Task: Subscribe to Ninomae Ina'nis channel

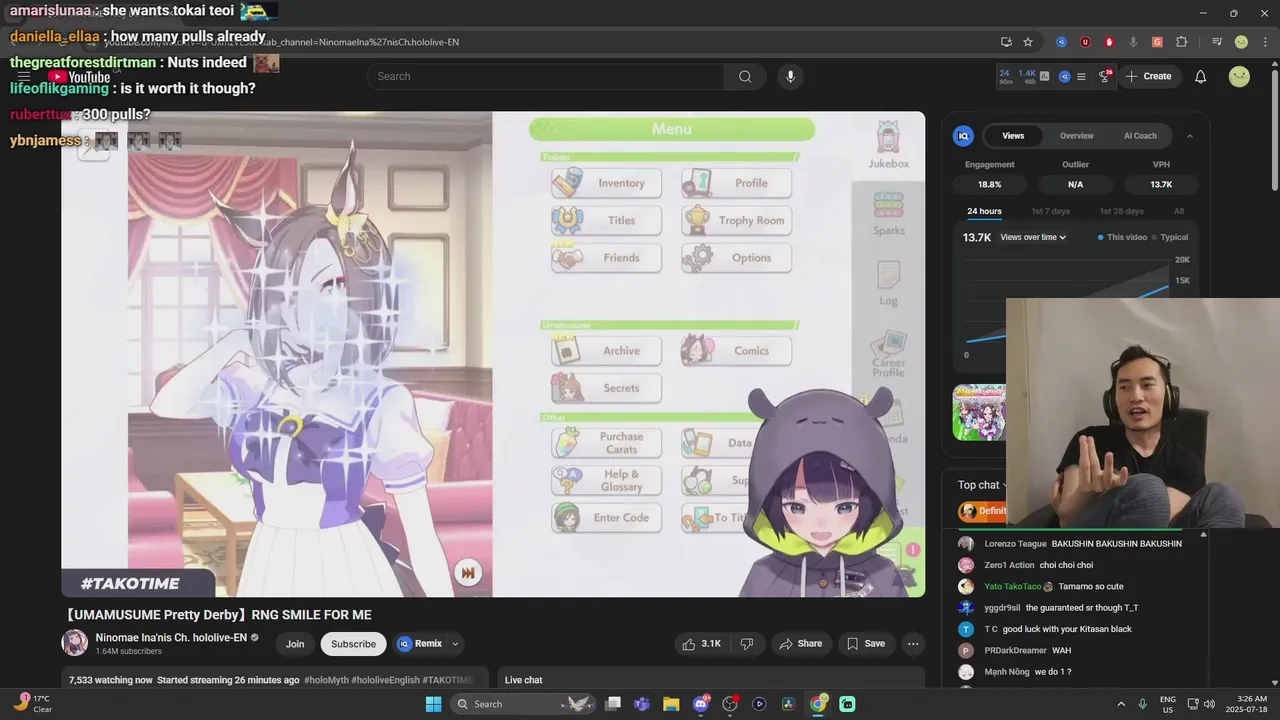Action: (353, 644)
